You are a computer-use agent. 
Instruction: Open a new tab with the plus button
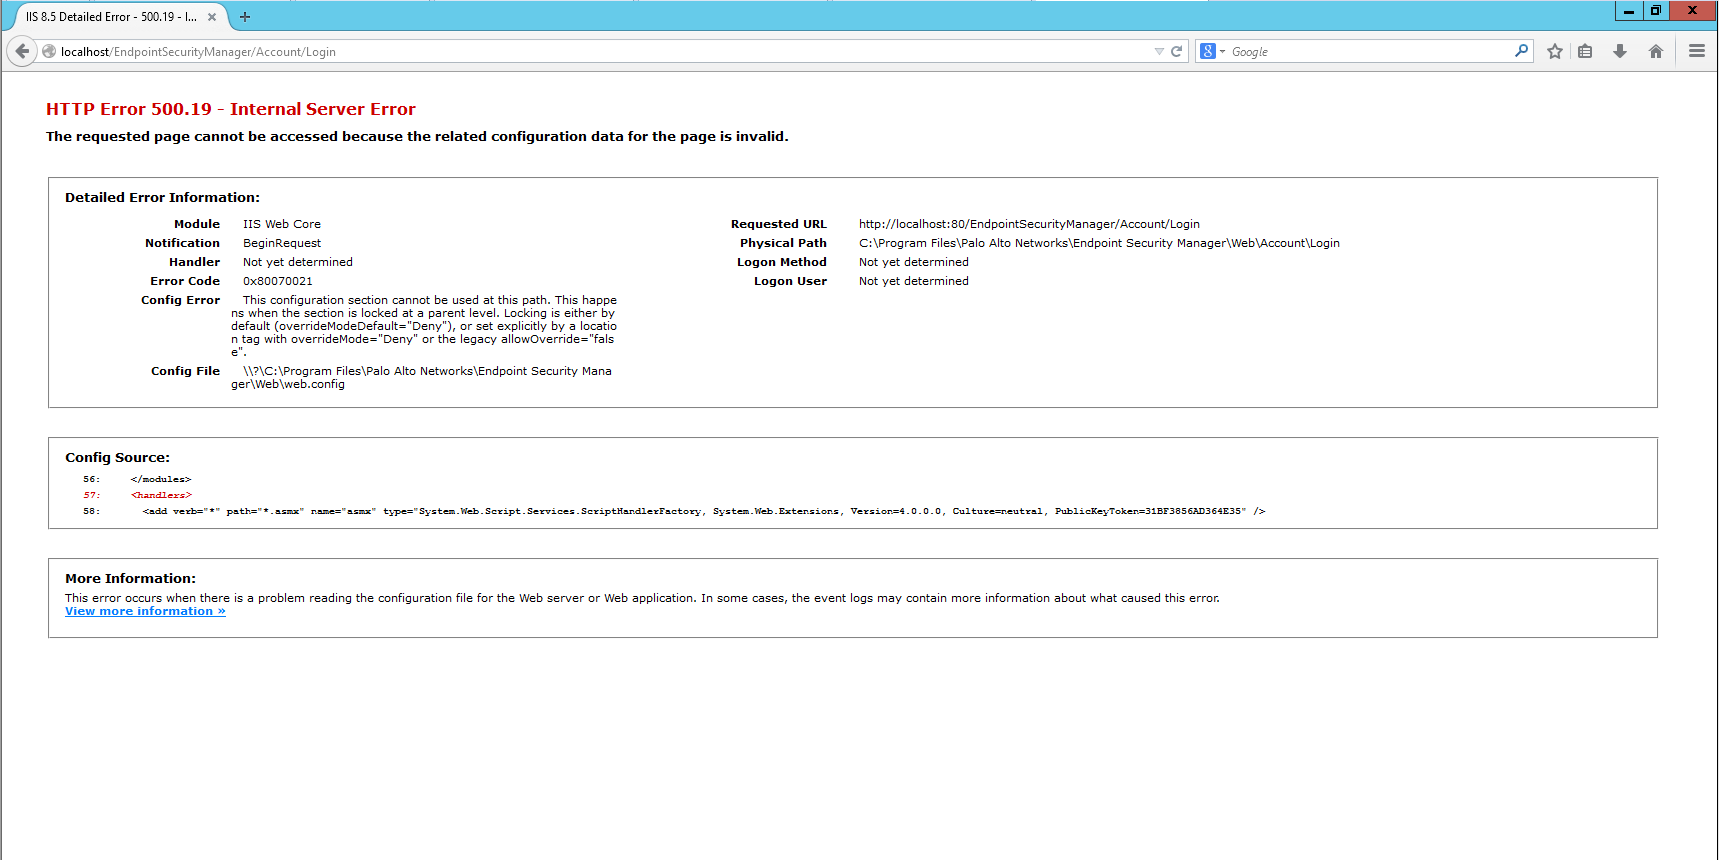(245, 17)
